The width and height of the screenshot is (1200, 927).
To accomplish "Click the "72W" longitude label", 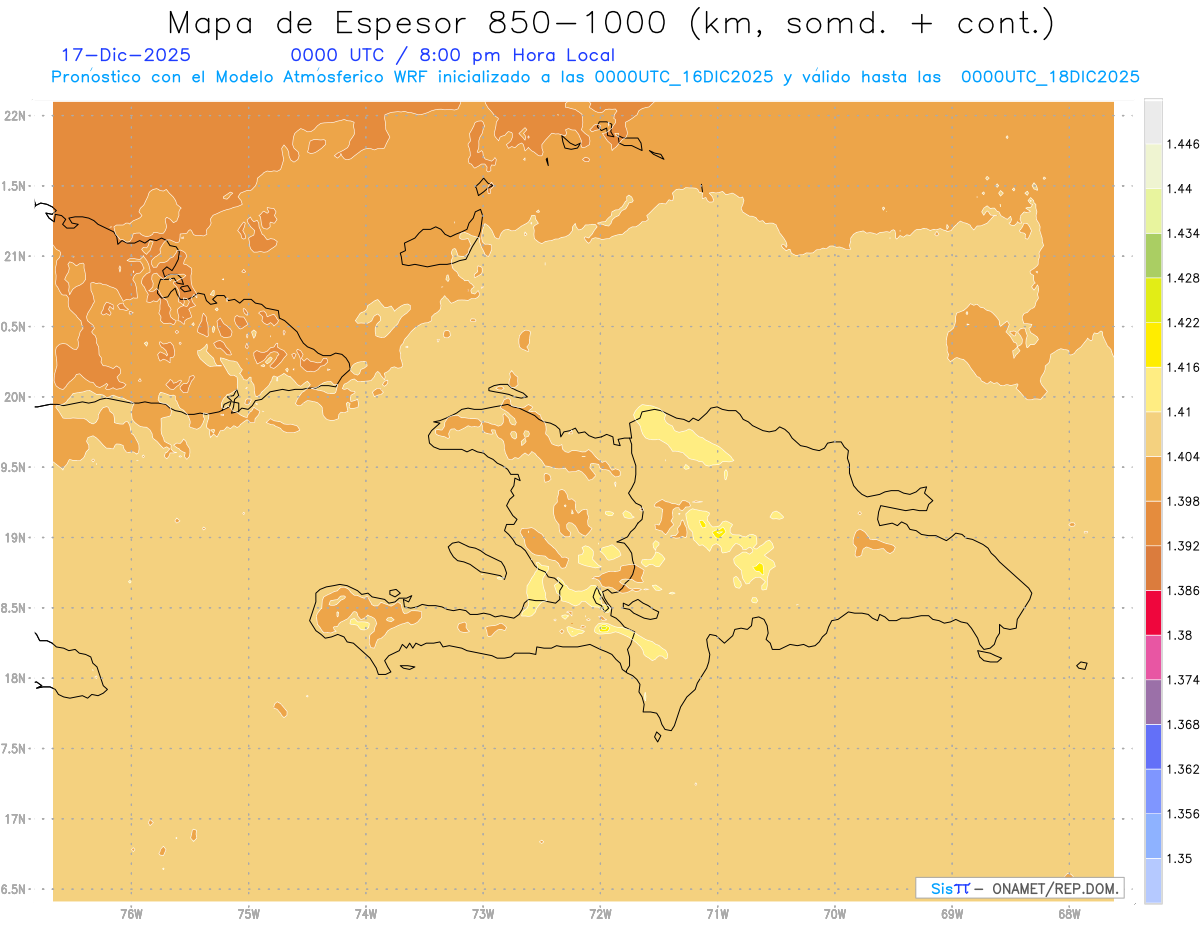I will coord(600,914).
